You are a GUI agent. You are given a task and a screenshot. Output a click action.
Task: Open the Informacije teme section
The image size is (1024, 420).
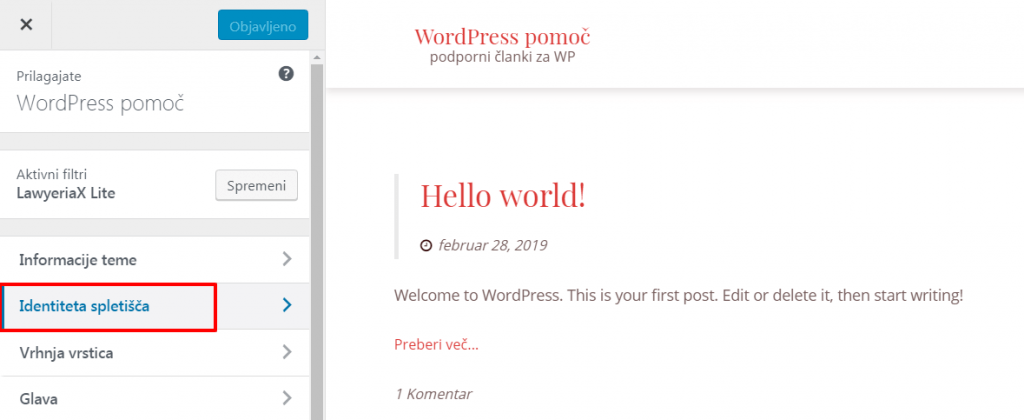(x=155, y=260)
